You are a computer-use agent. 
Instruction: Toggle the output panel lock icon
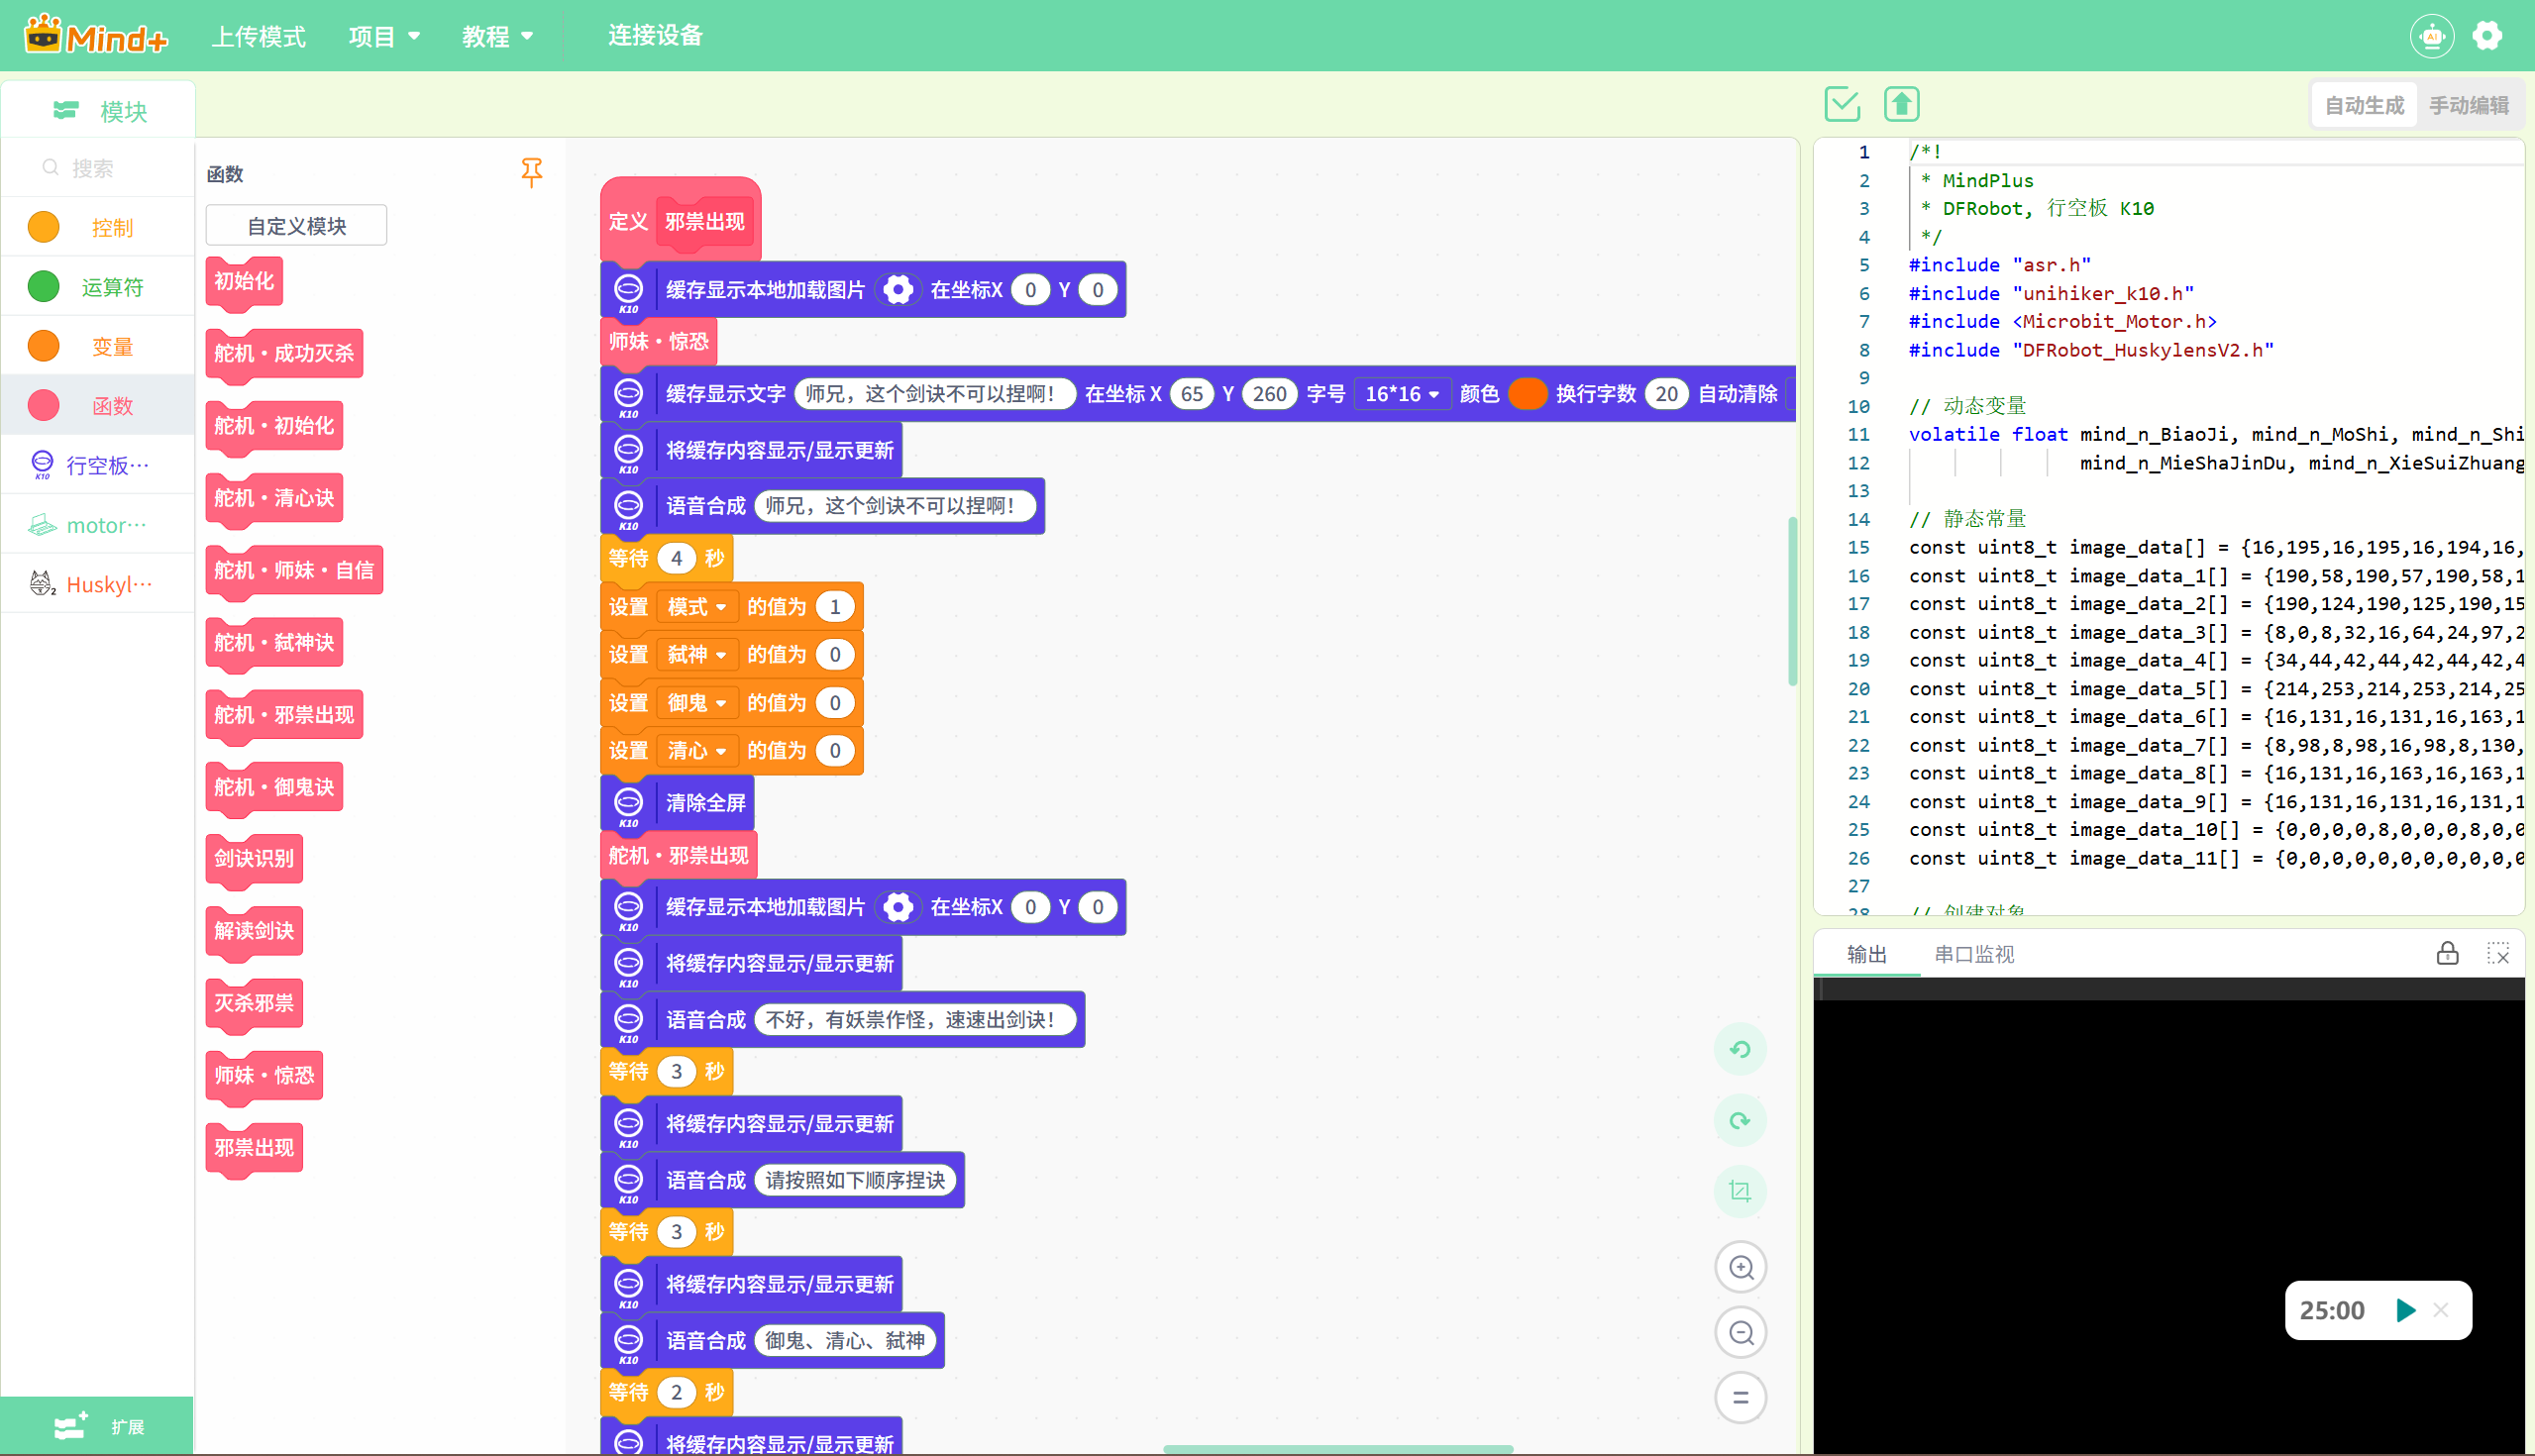2447,953
